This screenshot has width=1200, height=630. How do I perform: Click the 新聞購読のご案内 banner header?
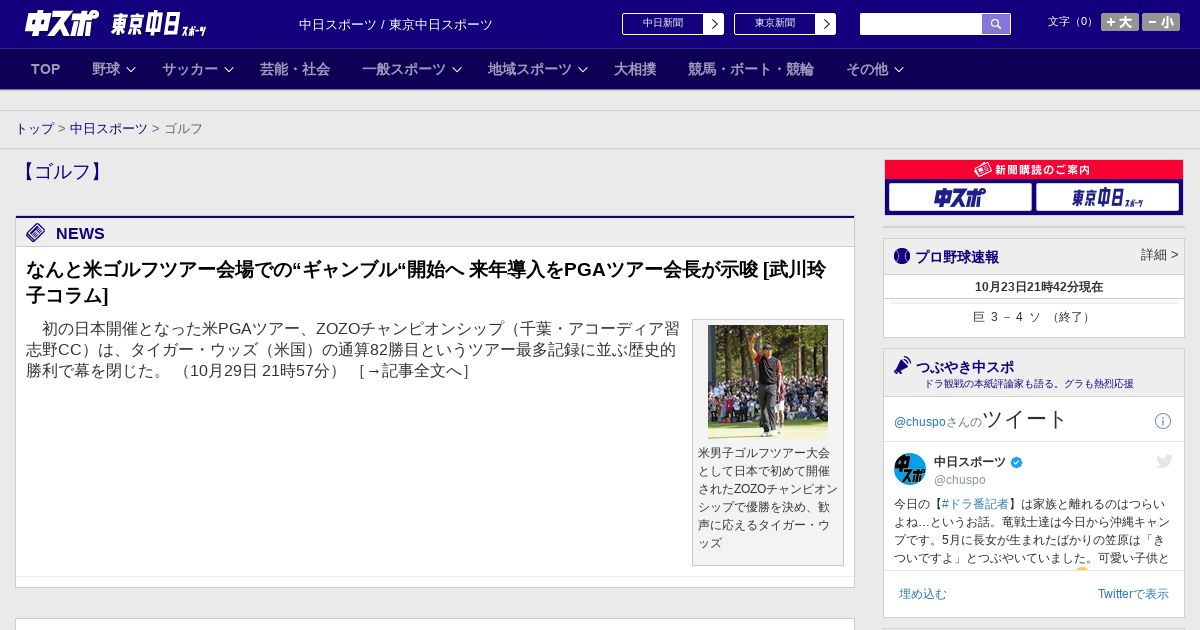click(x=1034, y=170)
